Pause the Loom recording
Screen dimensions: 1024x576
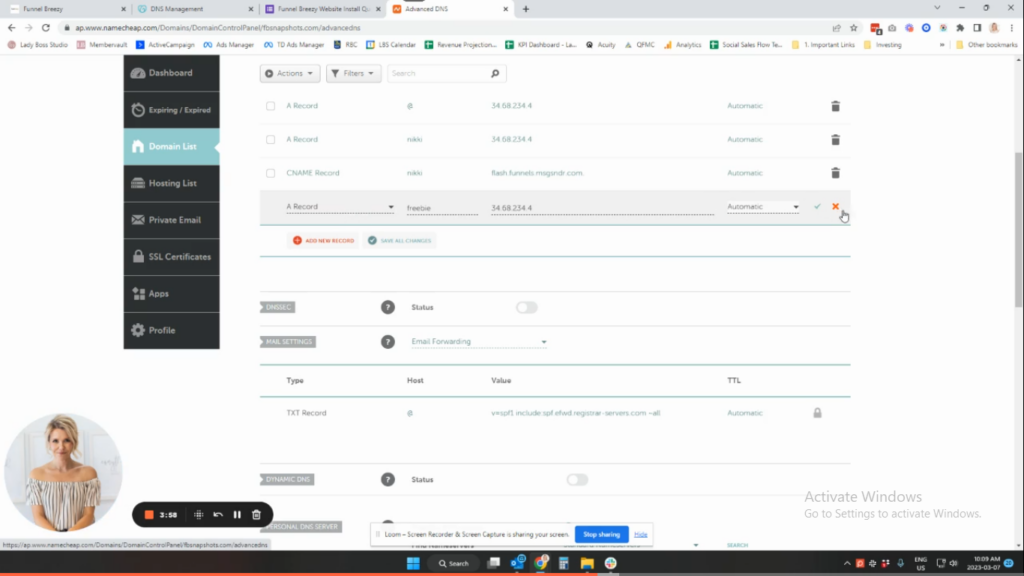[237, 515]
